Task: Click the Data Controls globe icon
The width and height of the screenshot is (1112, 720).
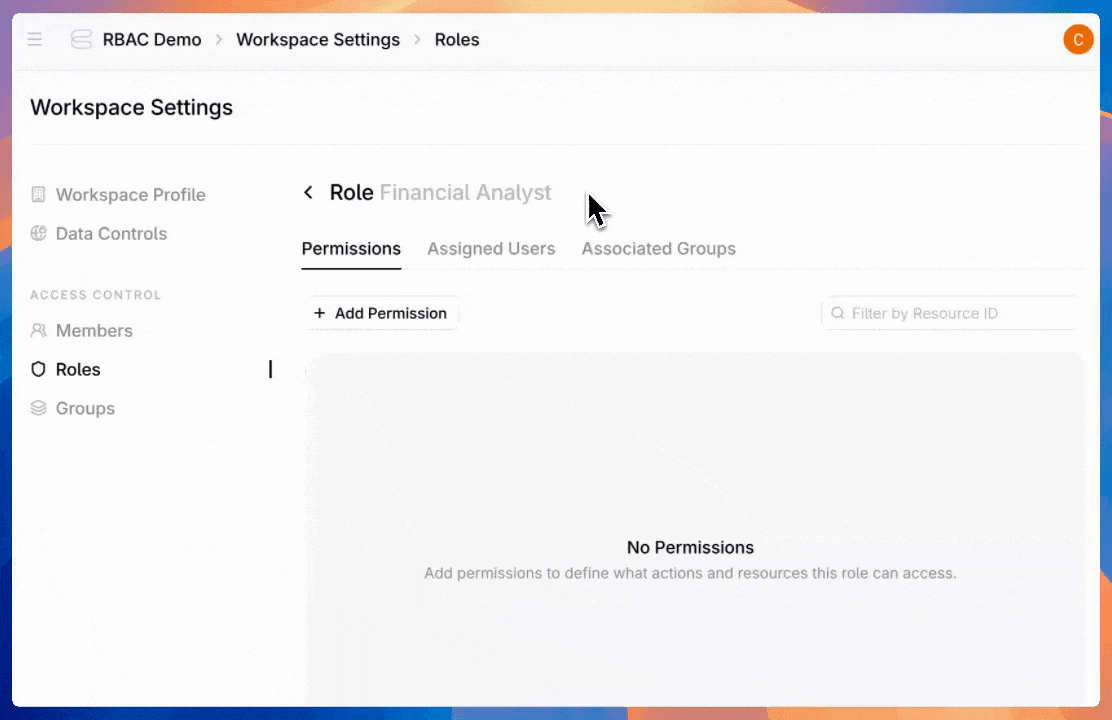Action: click(39, 234)
